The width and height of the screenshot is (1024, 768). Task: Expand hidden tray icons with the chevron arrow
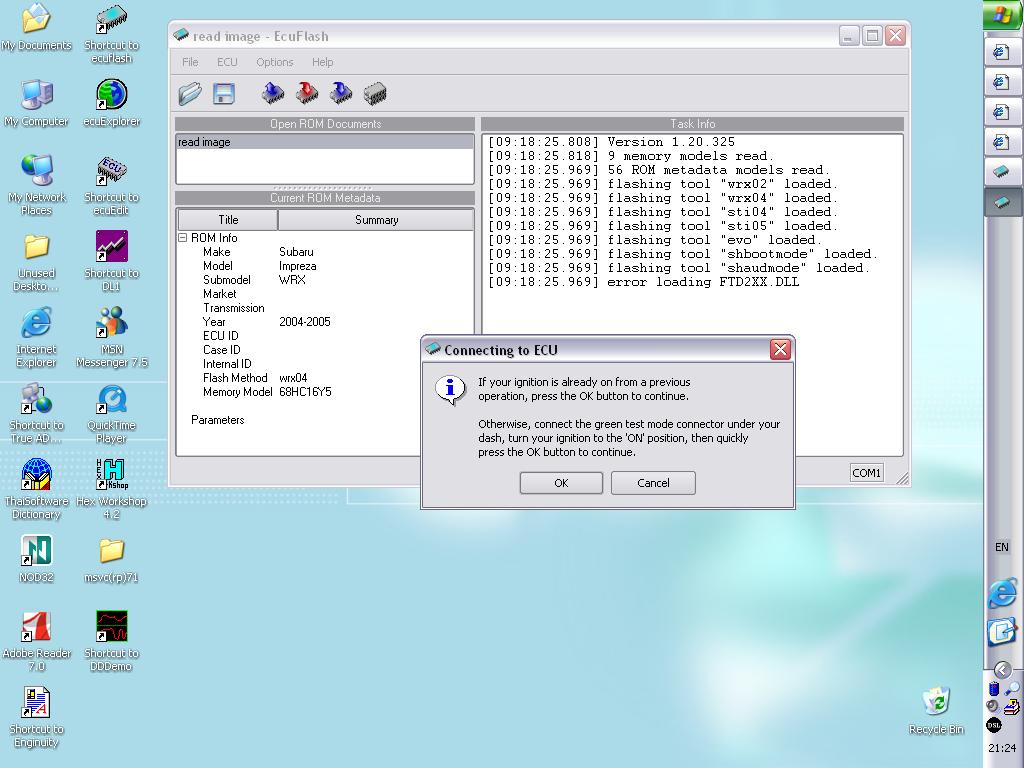[1002, 669]
